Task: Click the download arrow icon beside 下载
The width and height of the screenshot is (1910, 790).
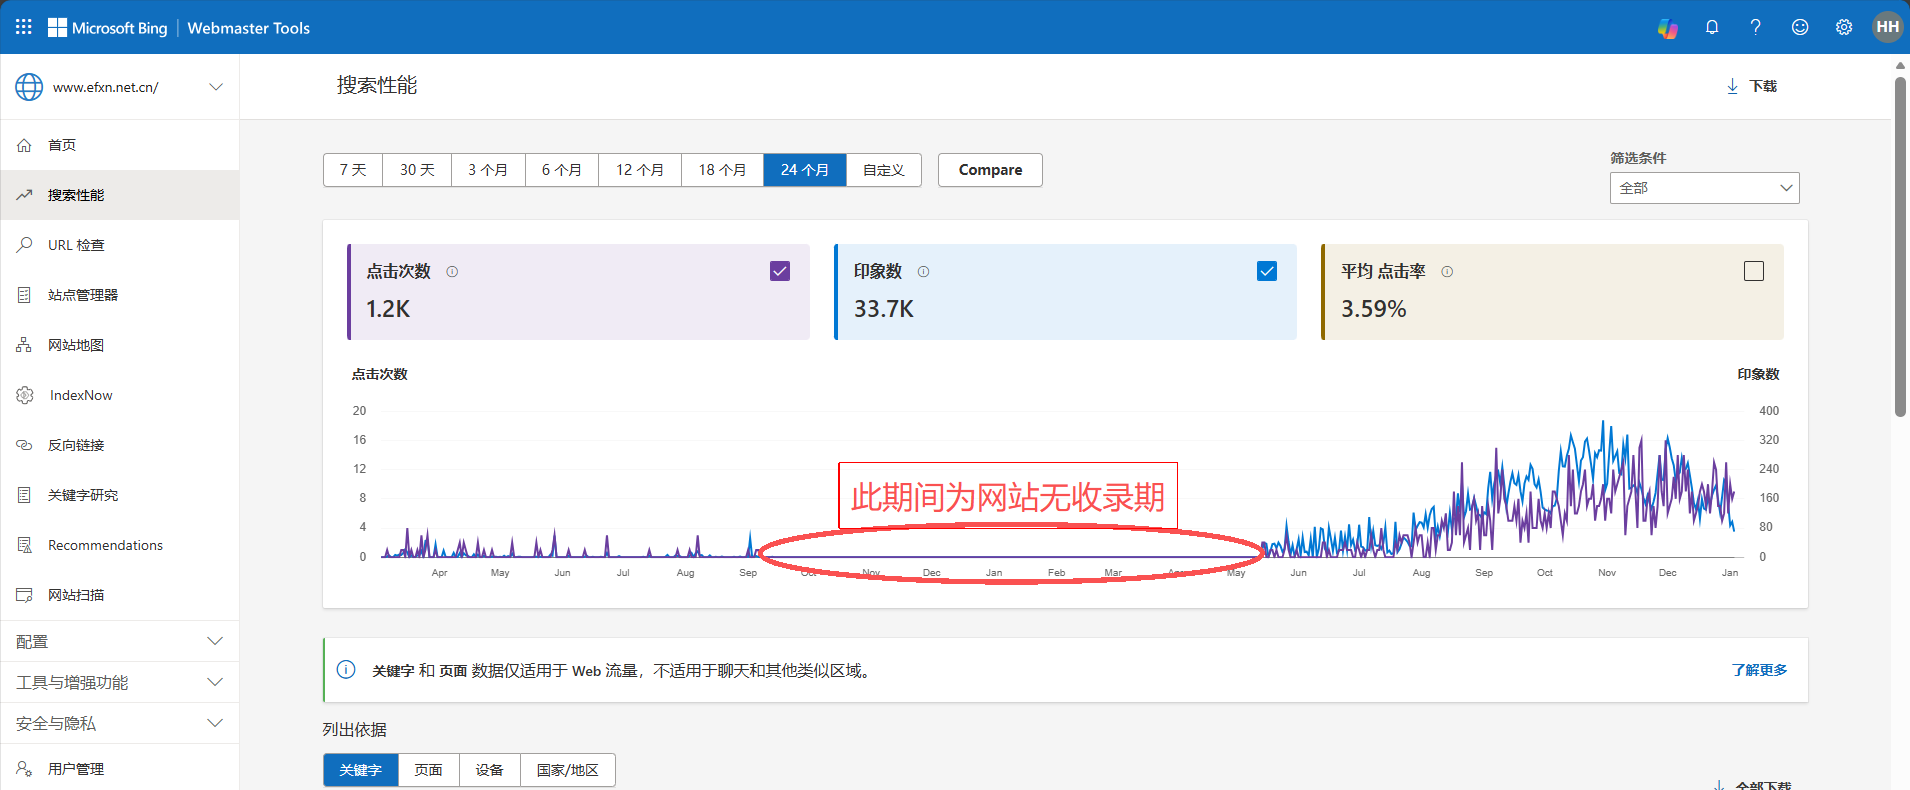Action: pos(1732,87)
